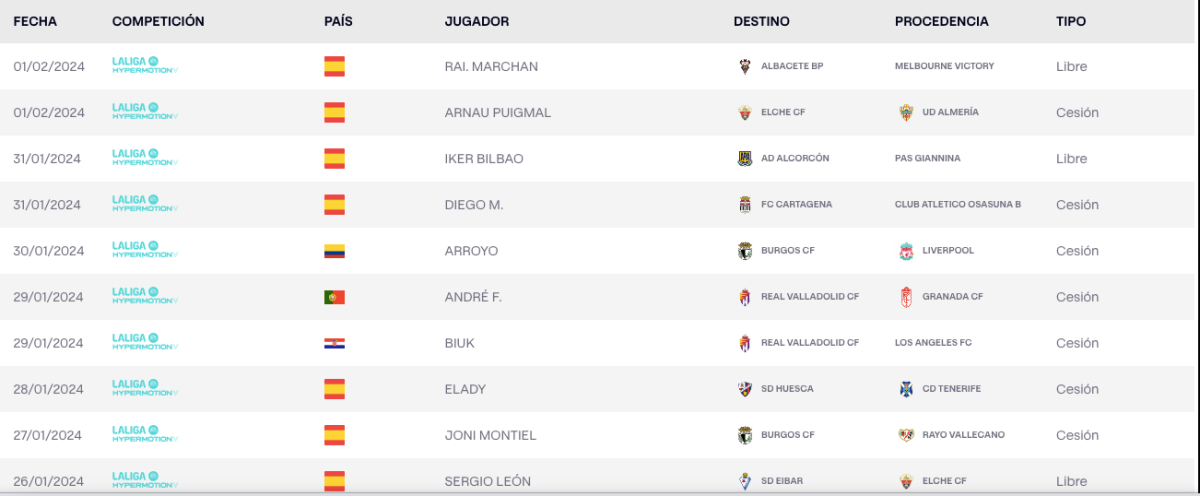The width and height of the screenshot is (1200, 496).
Task: Sort by the FECHA column header
Action: [x=35, y=21]
